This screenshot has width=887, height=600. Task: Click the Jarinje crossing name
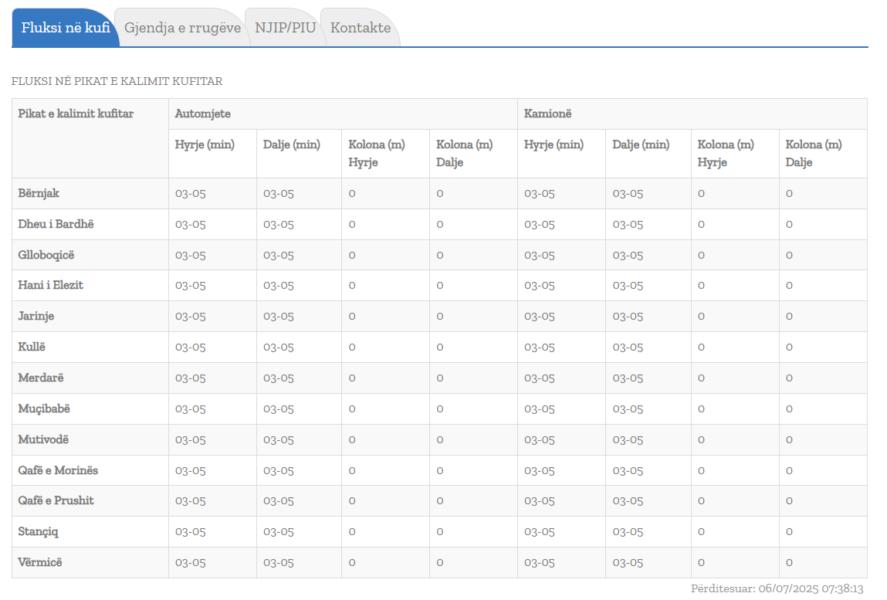(x=36, y=316)
